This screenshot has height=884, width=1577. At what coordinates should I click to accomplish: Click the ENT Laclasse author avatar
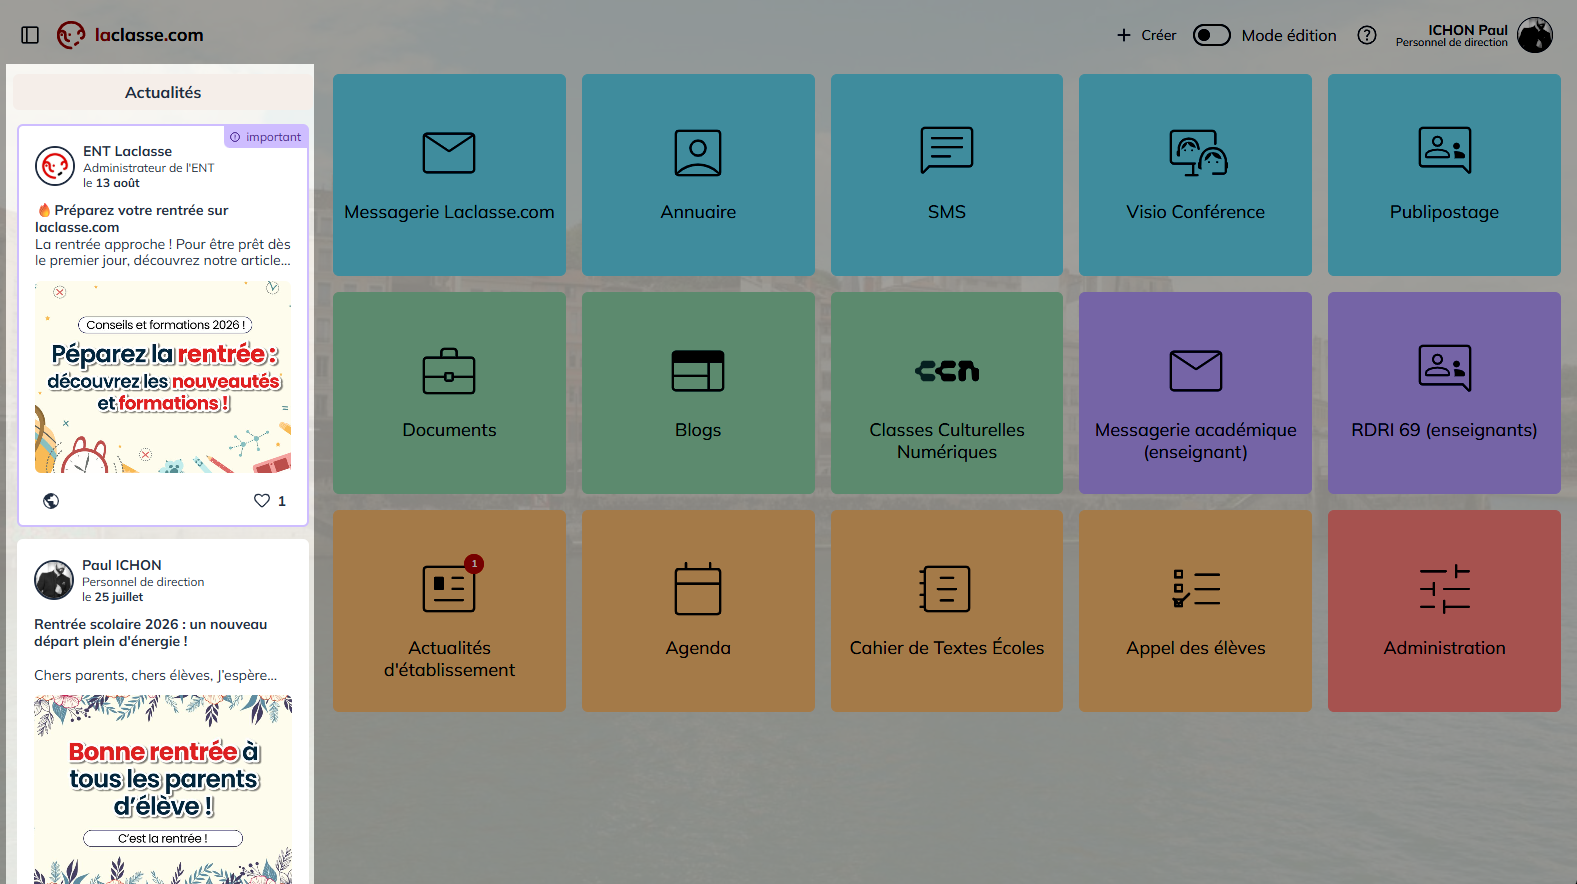pyautogui.click(x=55, y=166)
